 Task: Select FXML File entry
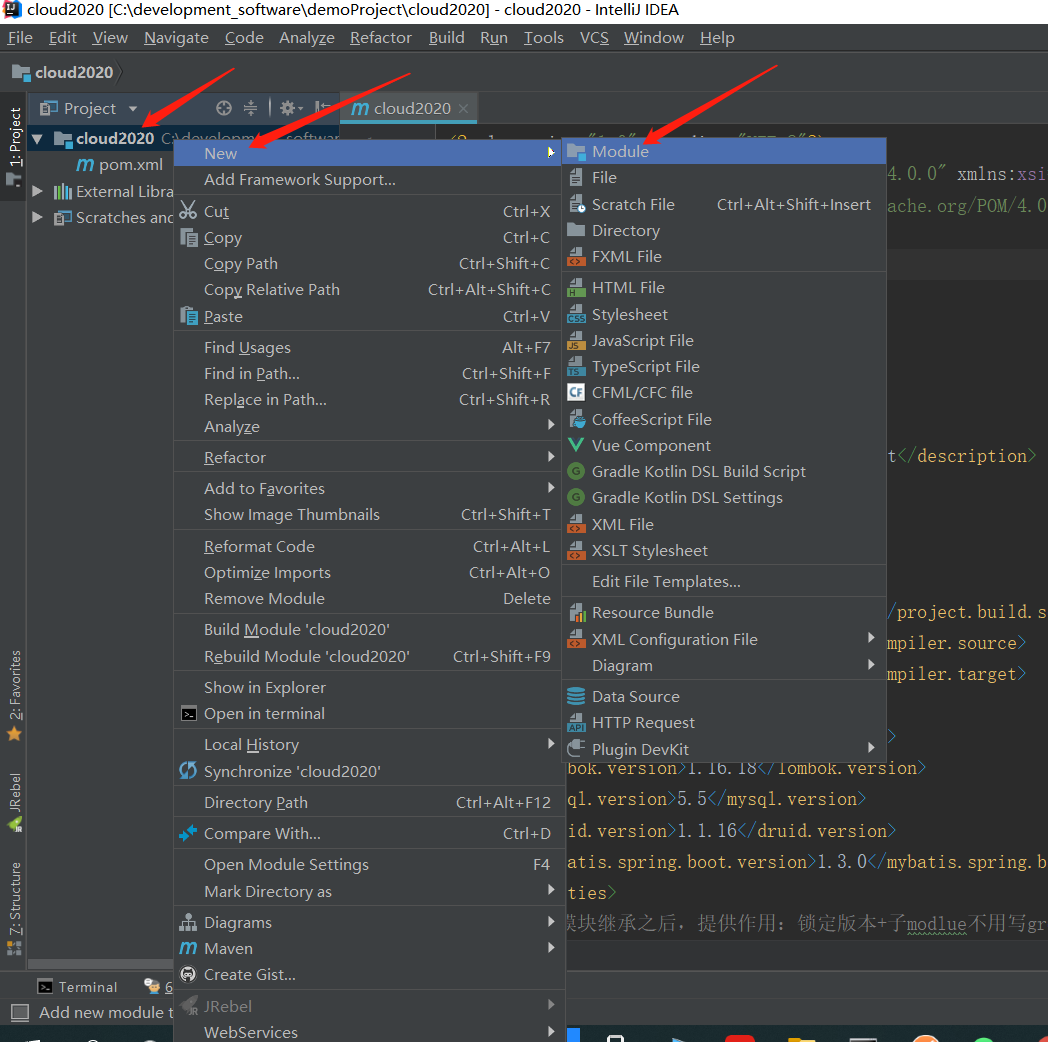coord(724,257)
